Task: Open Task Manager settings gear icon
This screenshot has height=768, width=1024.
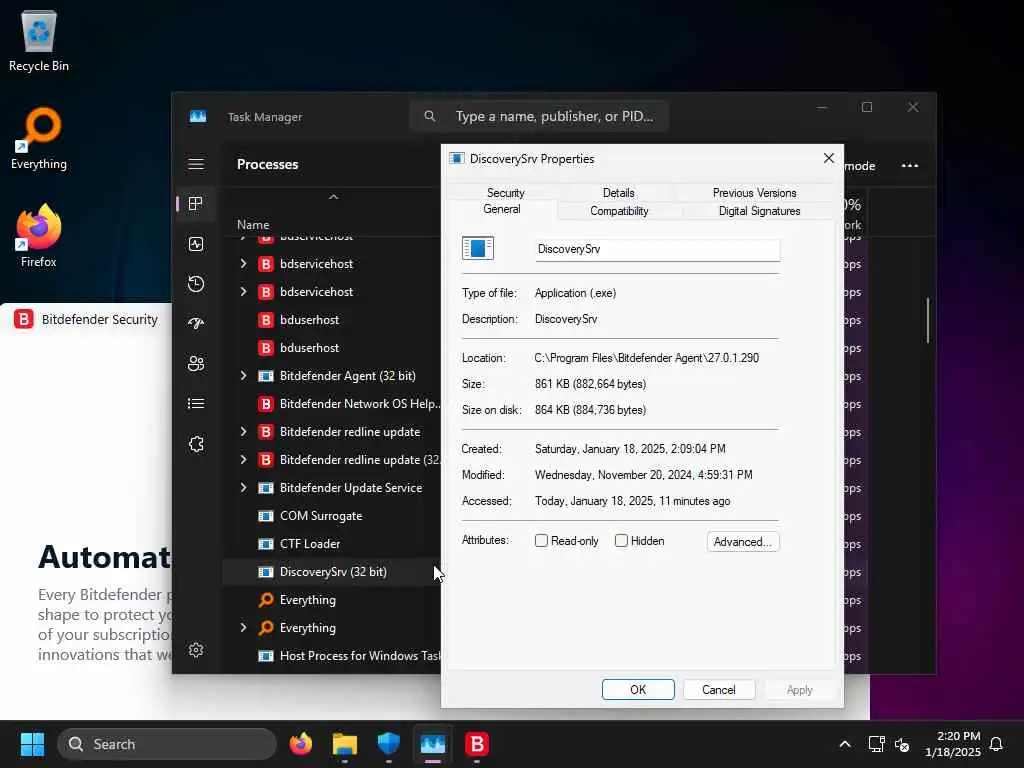Action: click(x=196, y=650)
